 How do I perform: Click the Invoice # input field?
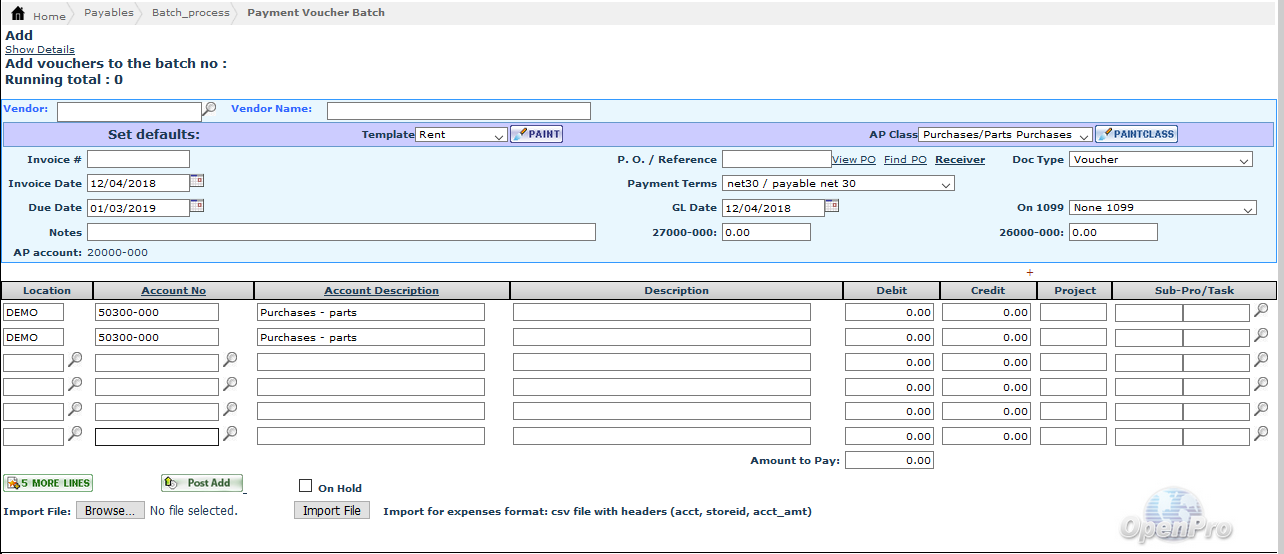click(x=138, y=159)
